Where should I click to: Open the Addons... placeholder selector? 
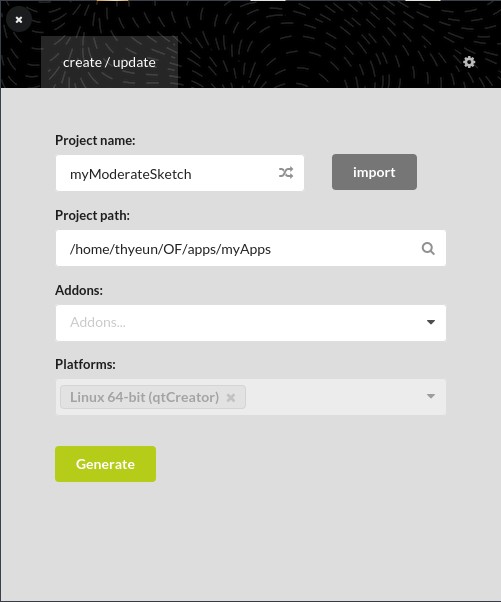tap(251, 322)
